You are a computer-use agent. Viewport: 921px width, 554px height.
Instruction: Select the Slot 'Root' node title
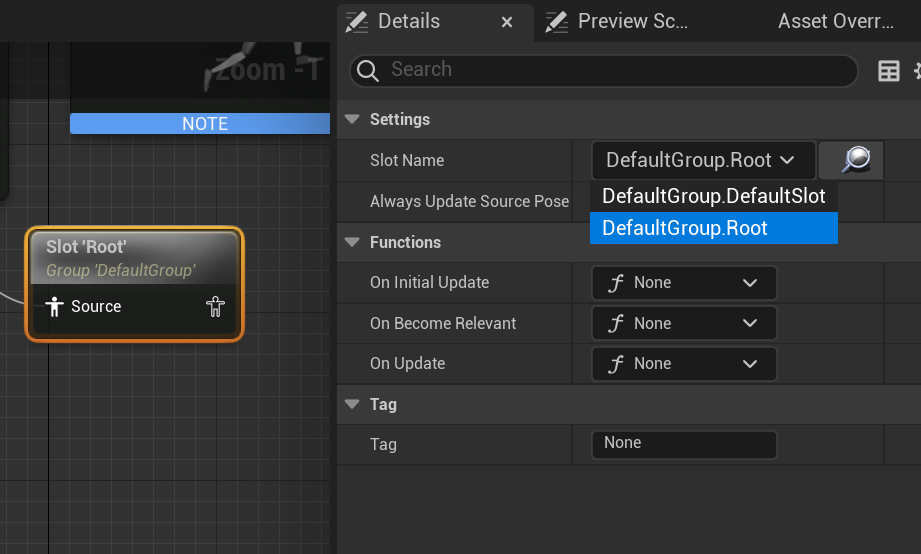[87, 247]
